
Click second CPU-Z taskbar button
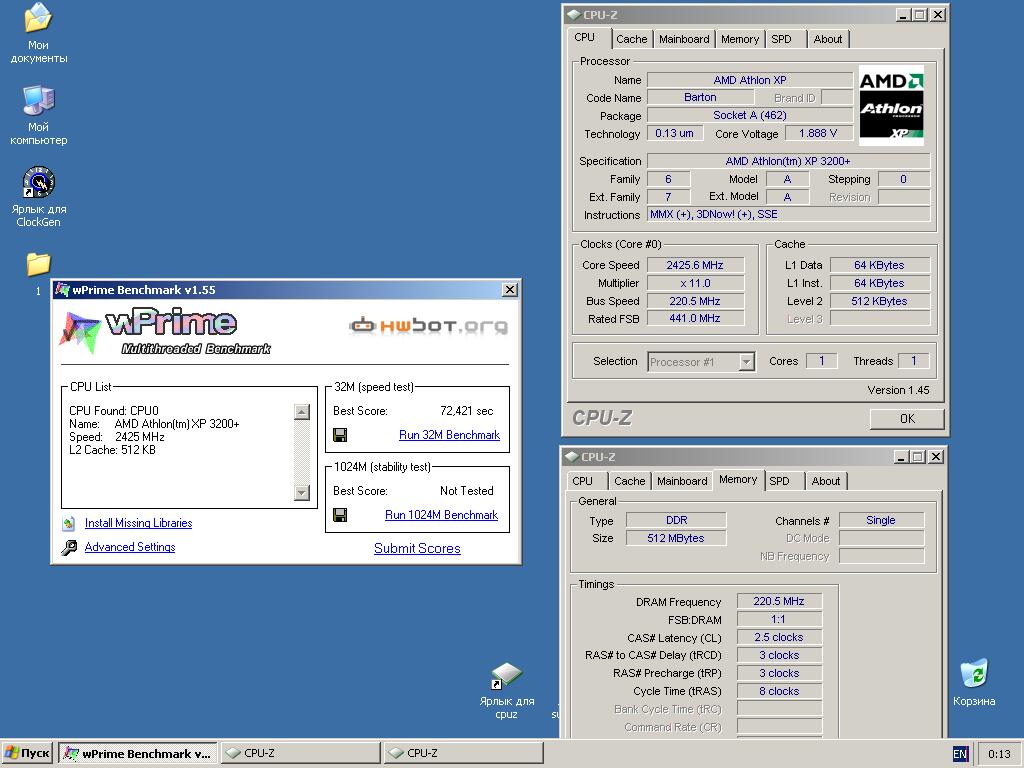(463, 754)
